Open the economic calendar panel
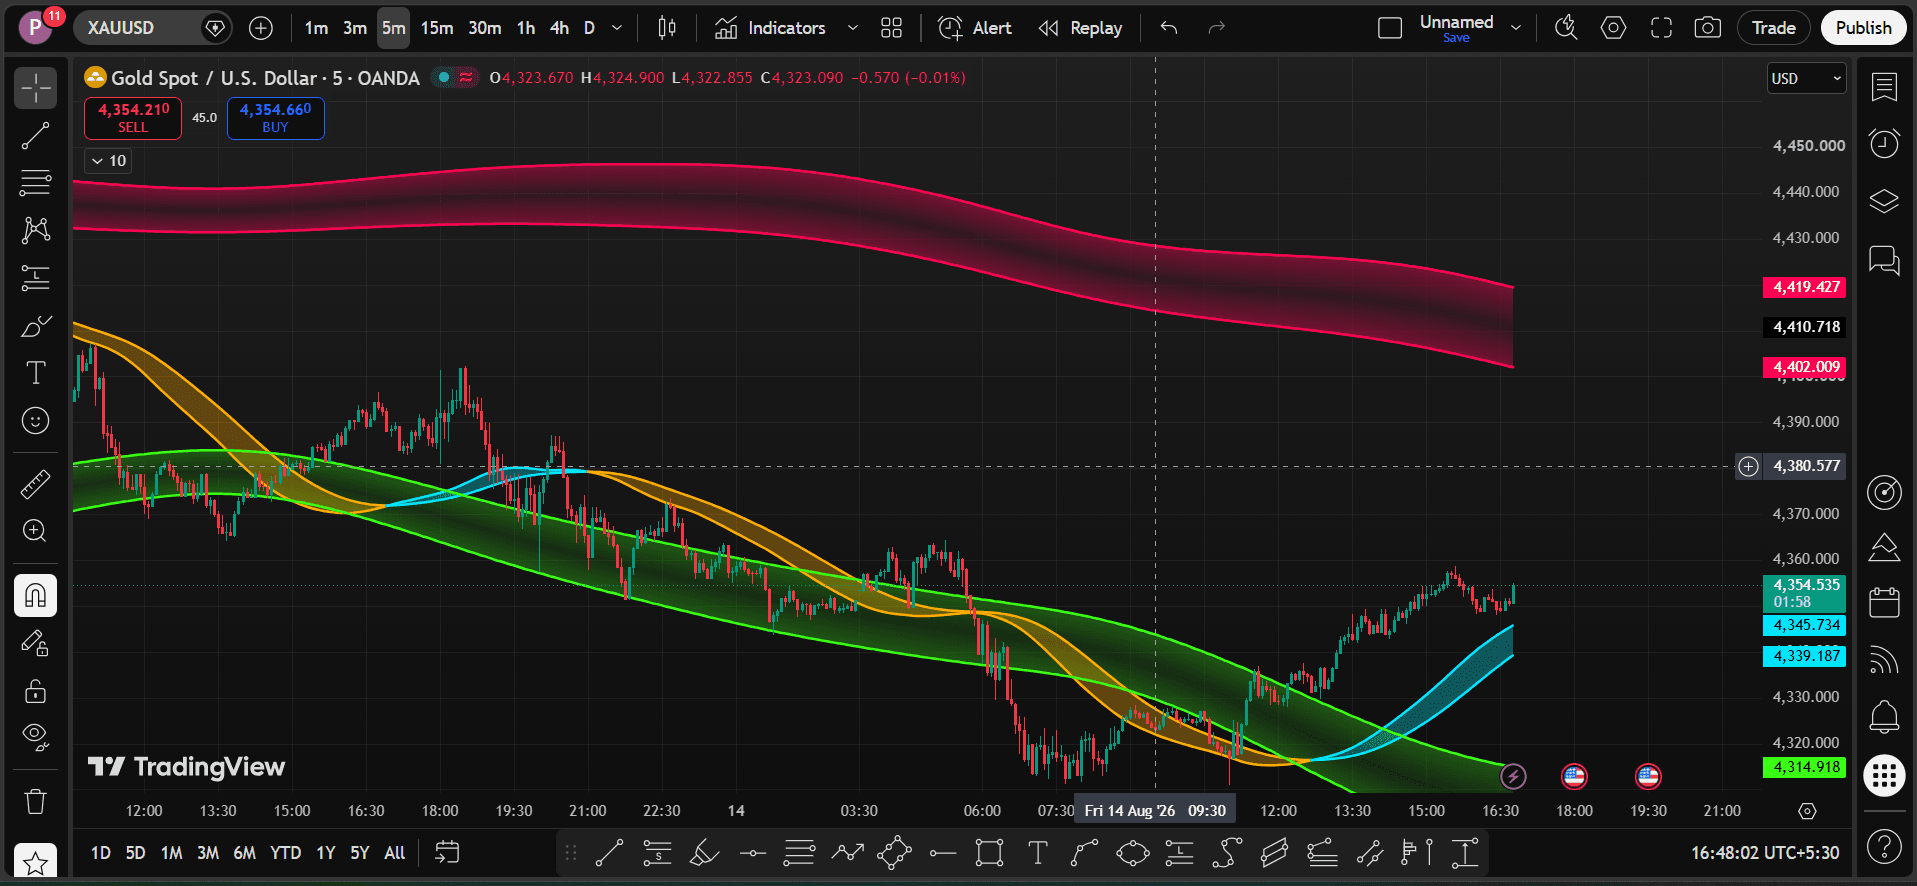The image size is (1917, 886). click(x=1884, y=602)
